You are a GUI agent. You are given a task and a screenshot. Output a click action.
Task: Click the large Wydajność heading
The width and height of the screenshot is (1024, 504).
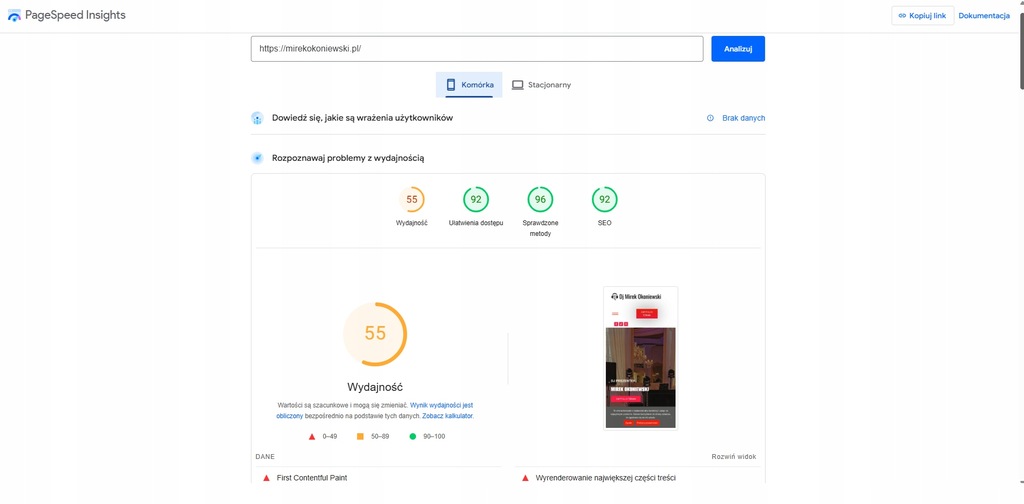tap(375, 386)
